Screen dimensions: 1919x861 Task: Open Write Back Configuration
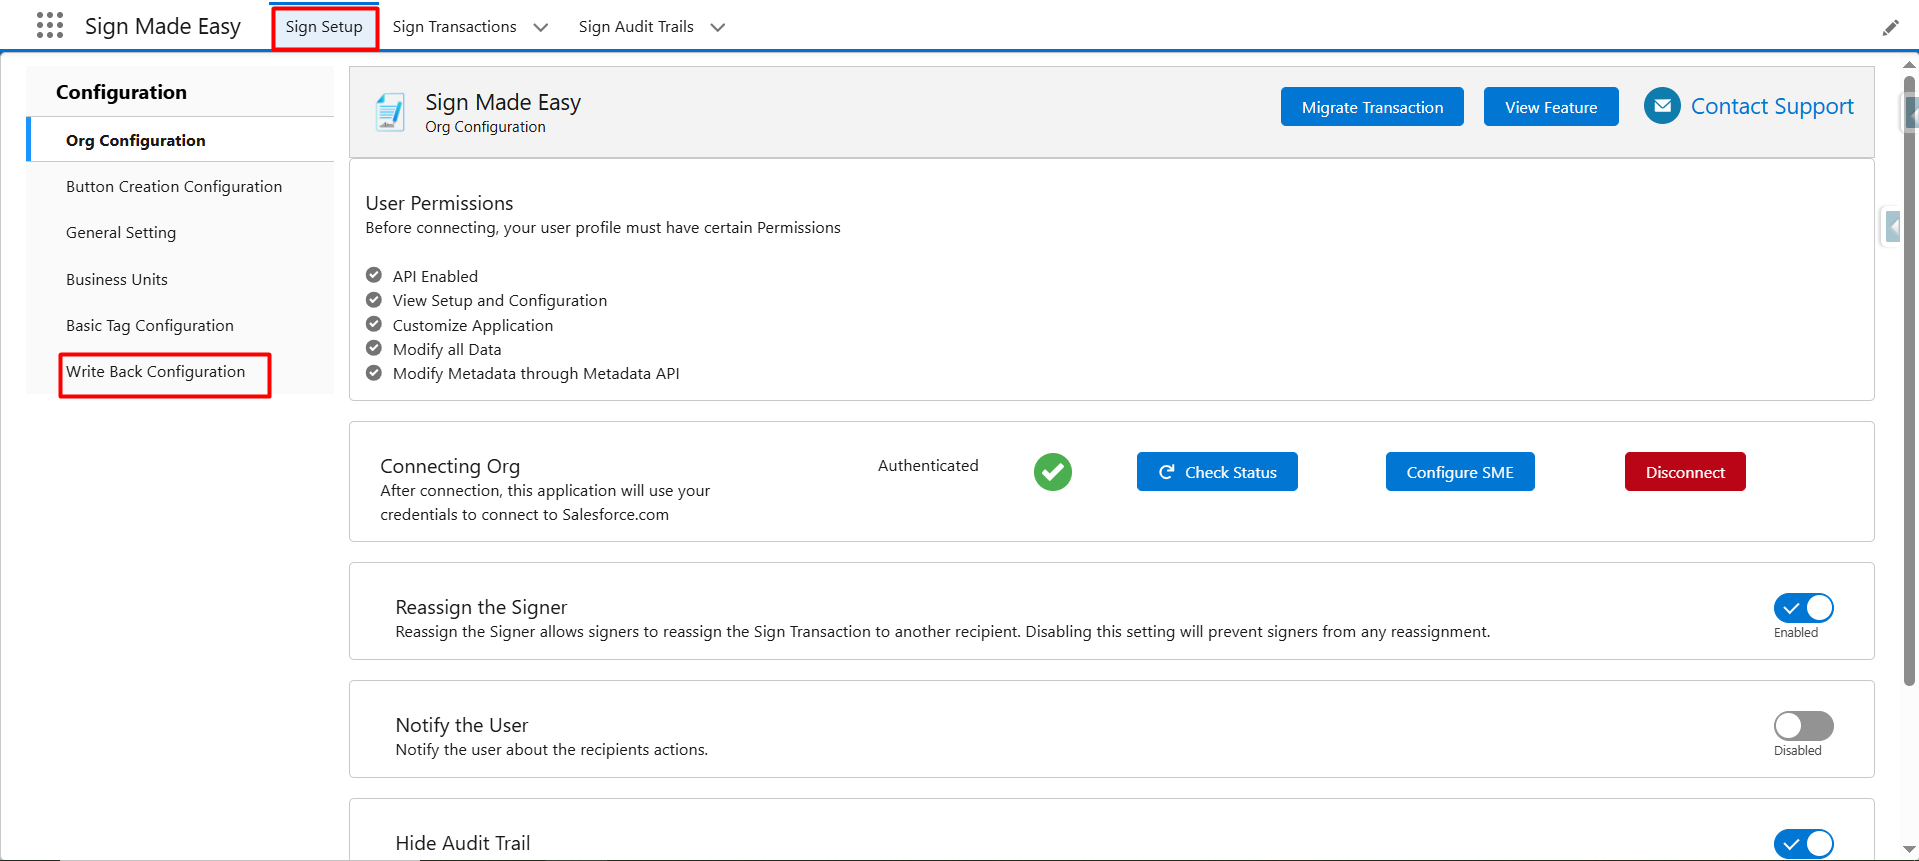[x=156, y=372]
